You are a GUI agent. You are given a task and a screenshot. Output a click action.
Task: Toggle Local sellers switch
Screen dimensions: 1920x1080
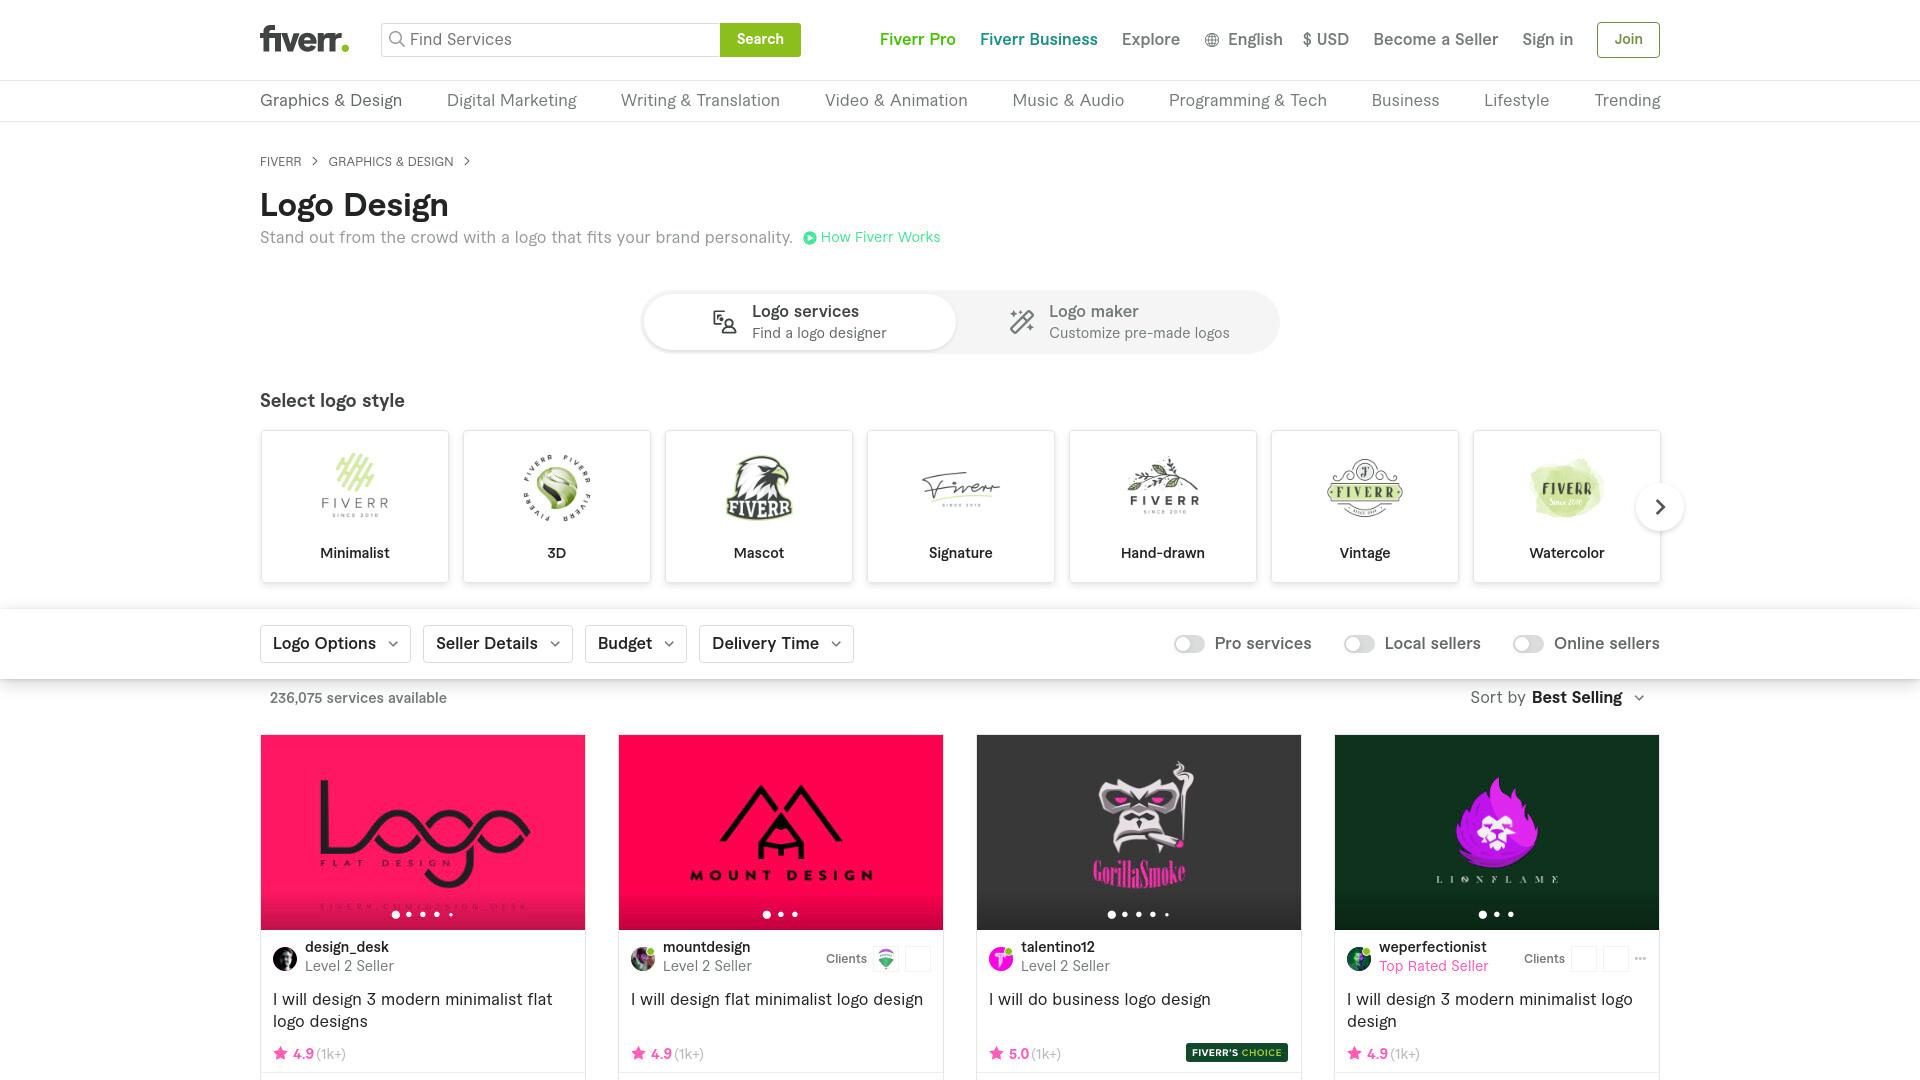tap(1359, 644)
